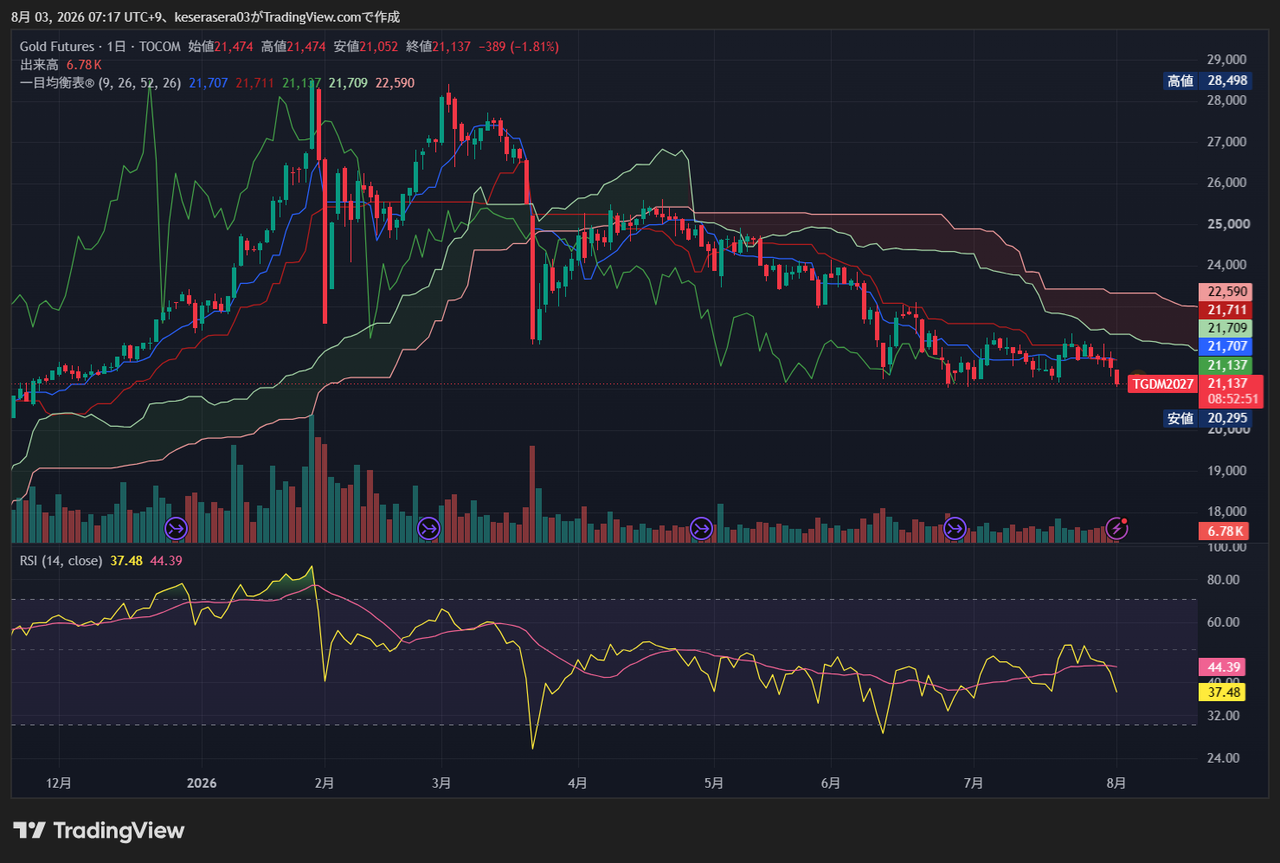Viewport: 1280px width, 863px height.
Task: Click the 4月 label on the time axis
Action: pyautogui.click(x=576, y=783)
